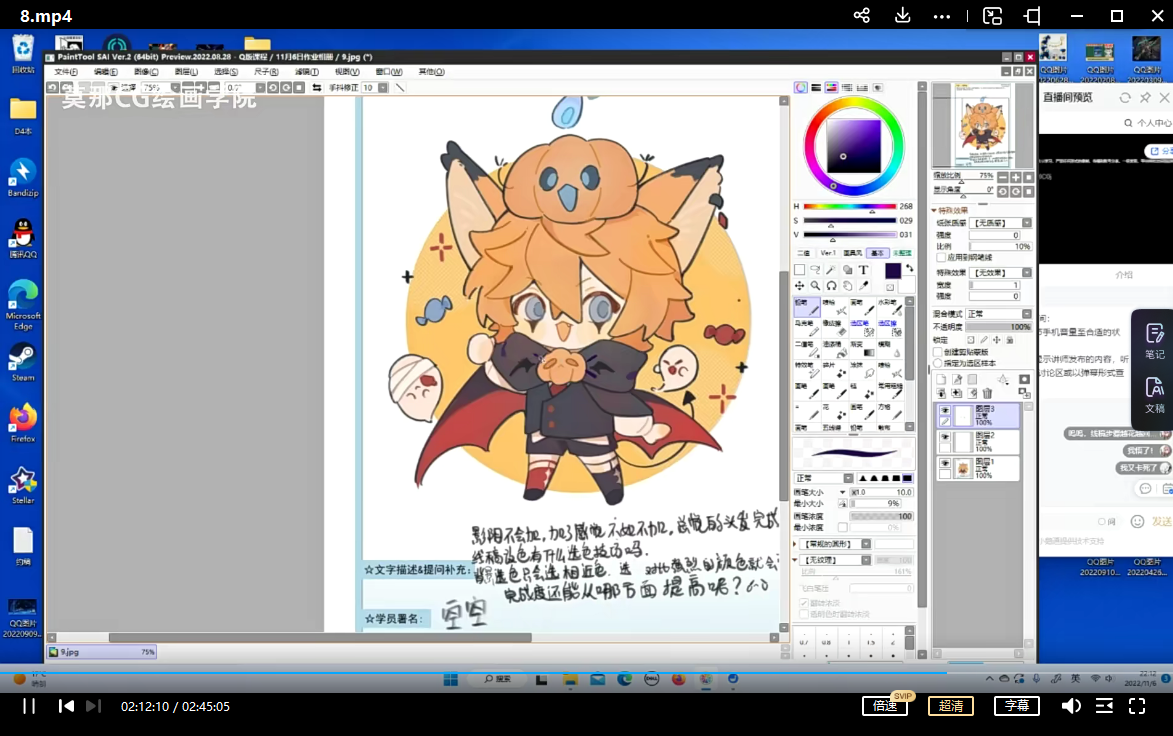Click the dark purple foreground color swatch
Screen dimensions: 1173x736
pos(892,270)
